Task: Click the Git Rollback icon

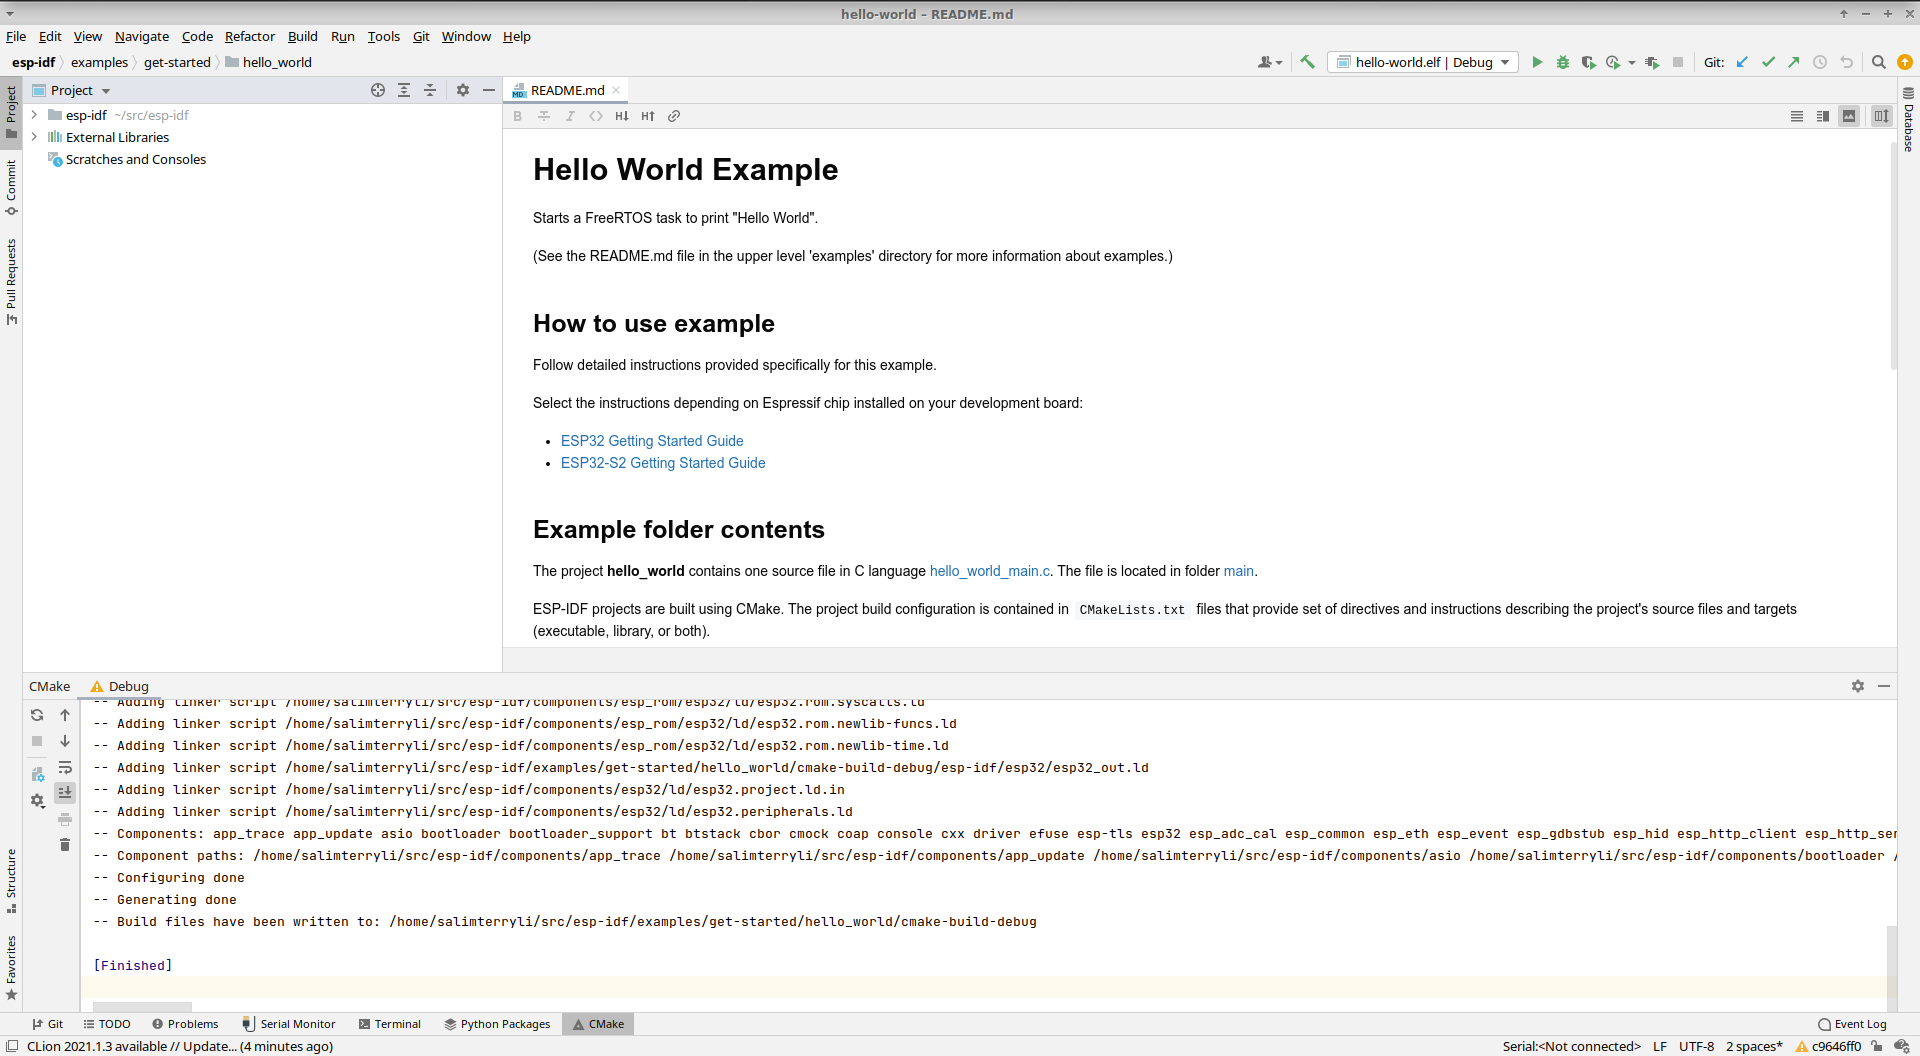Action: 1846,62
